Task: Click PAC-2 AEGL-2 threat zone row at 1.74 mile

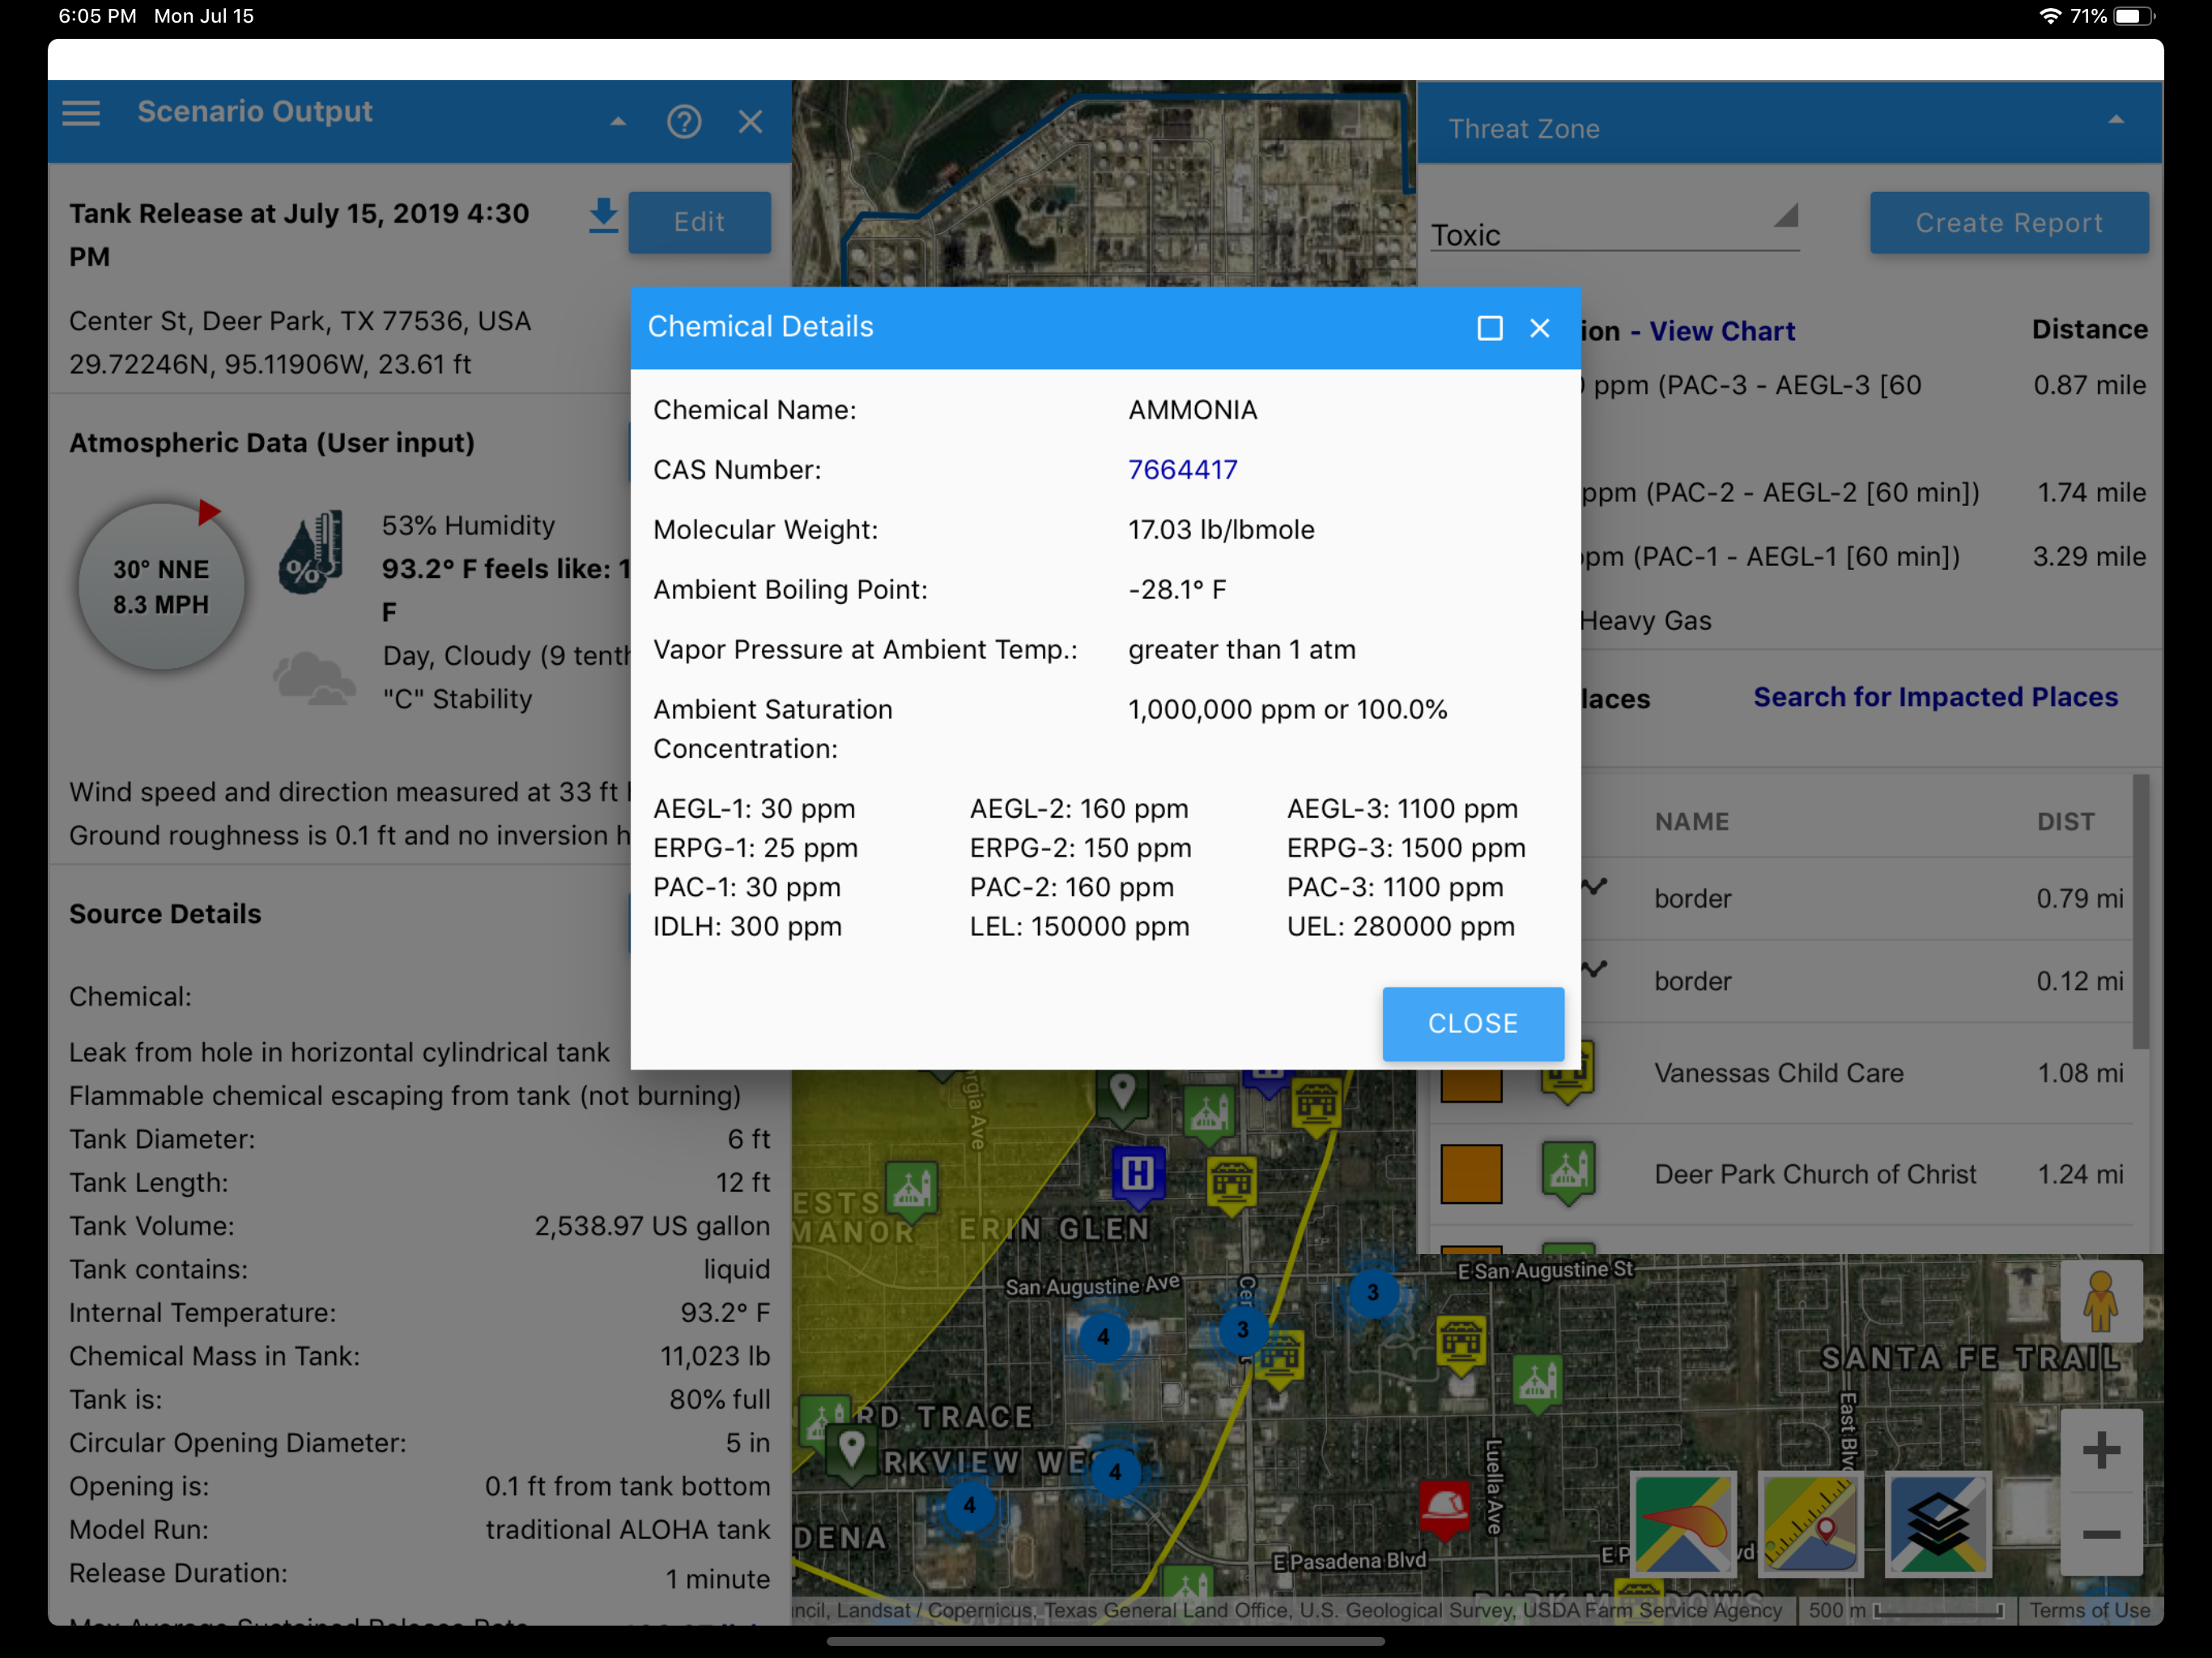Action: coord(1864,492)
